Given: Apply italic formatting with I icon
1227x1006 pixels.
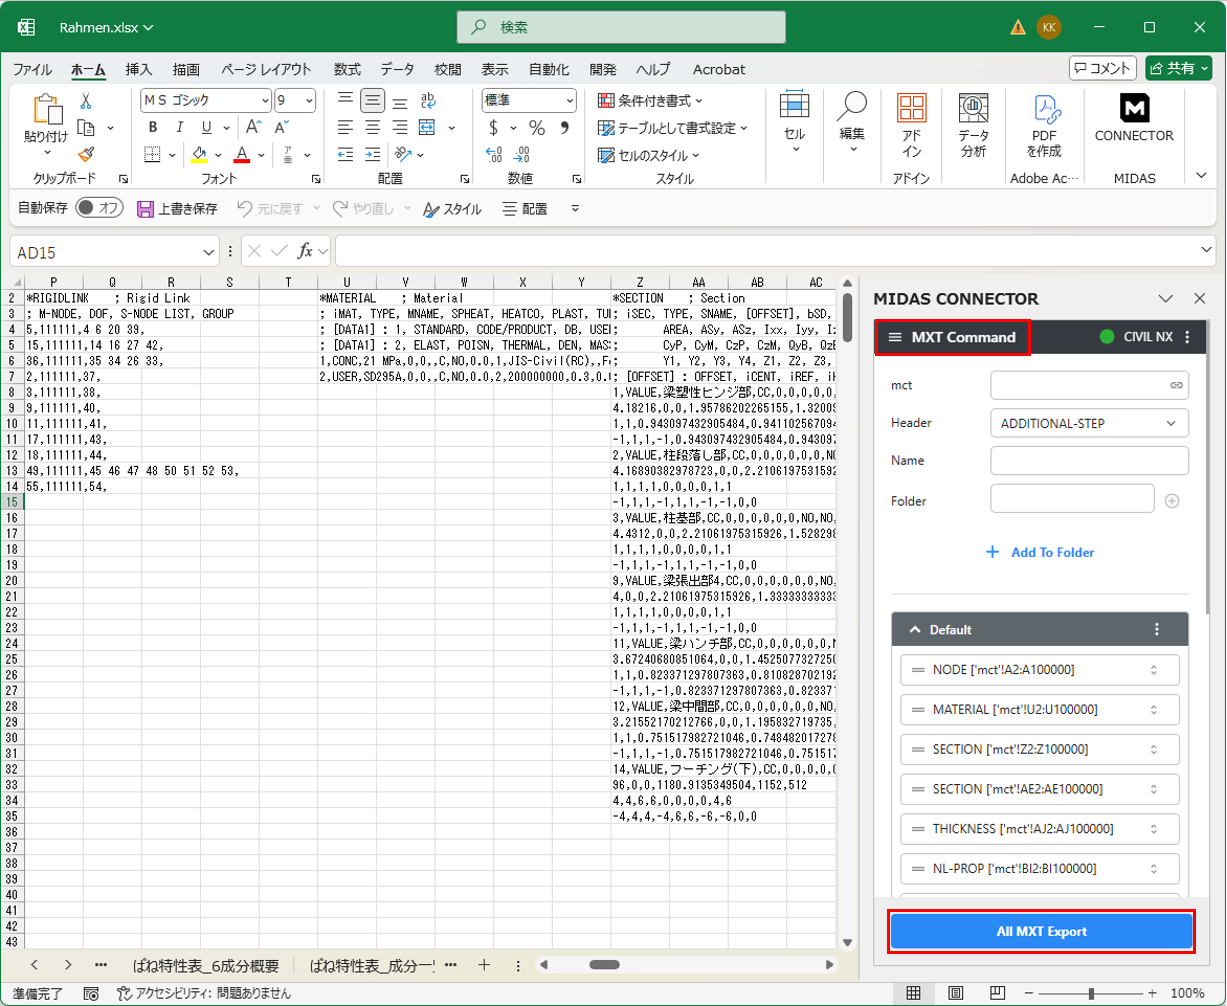Looking at the screenshot, I should pos(180,128).
